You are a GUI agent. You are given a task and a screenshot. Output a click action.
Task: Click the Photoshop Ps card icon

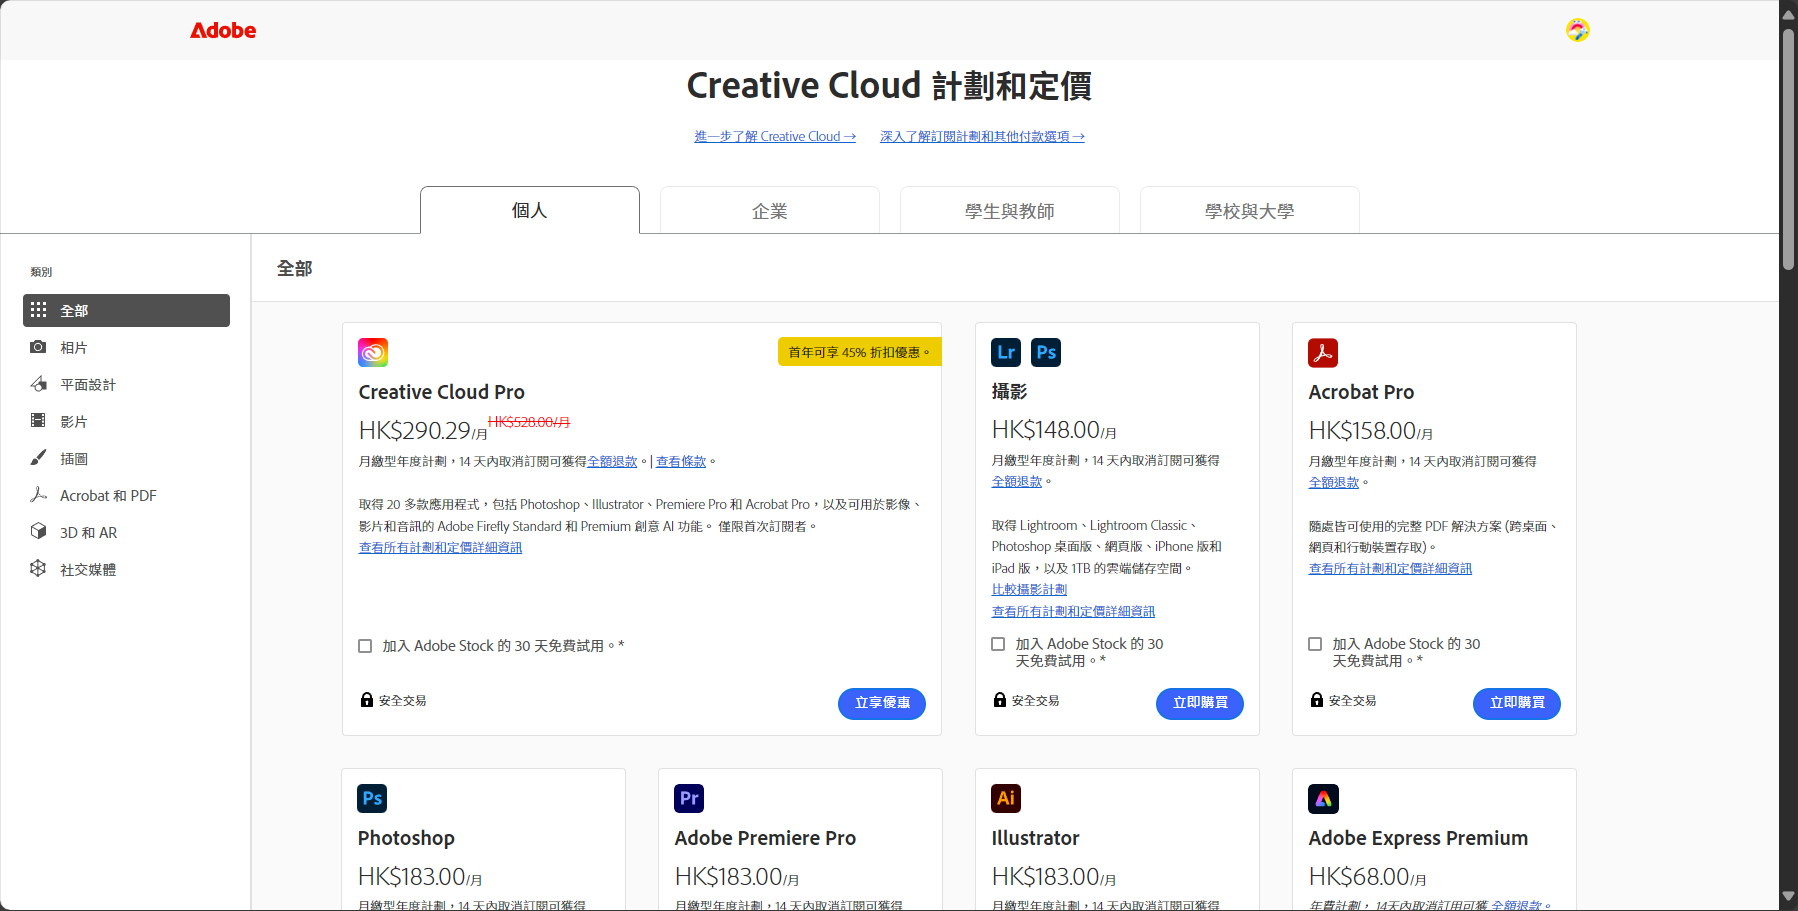[x=372, y=798]
